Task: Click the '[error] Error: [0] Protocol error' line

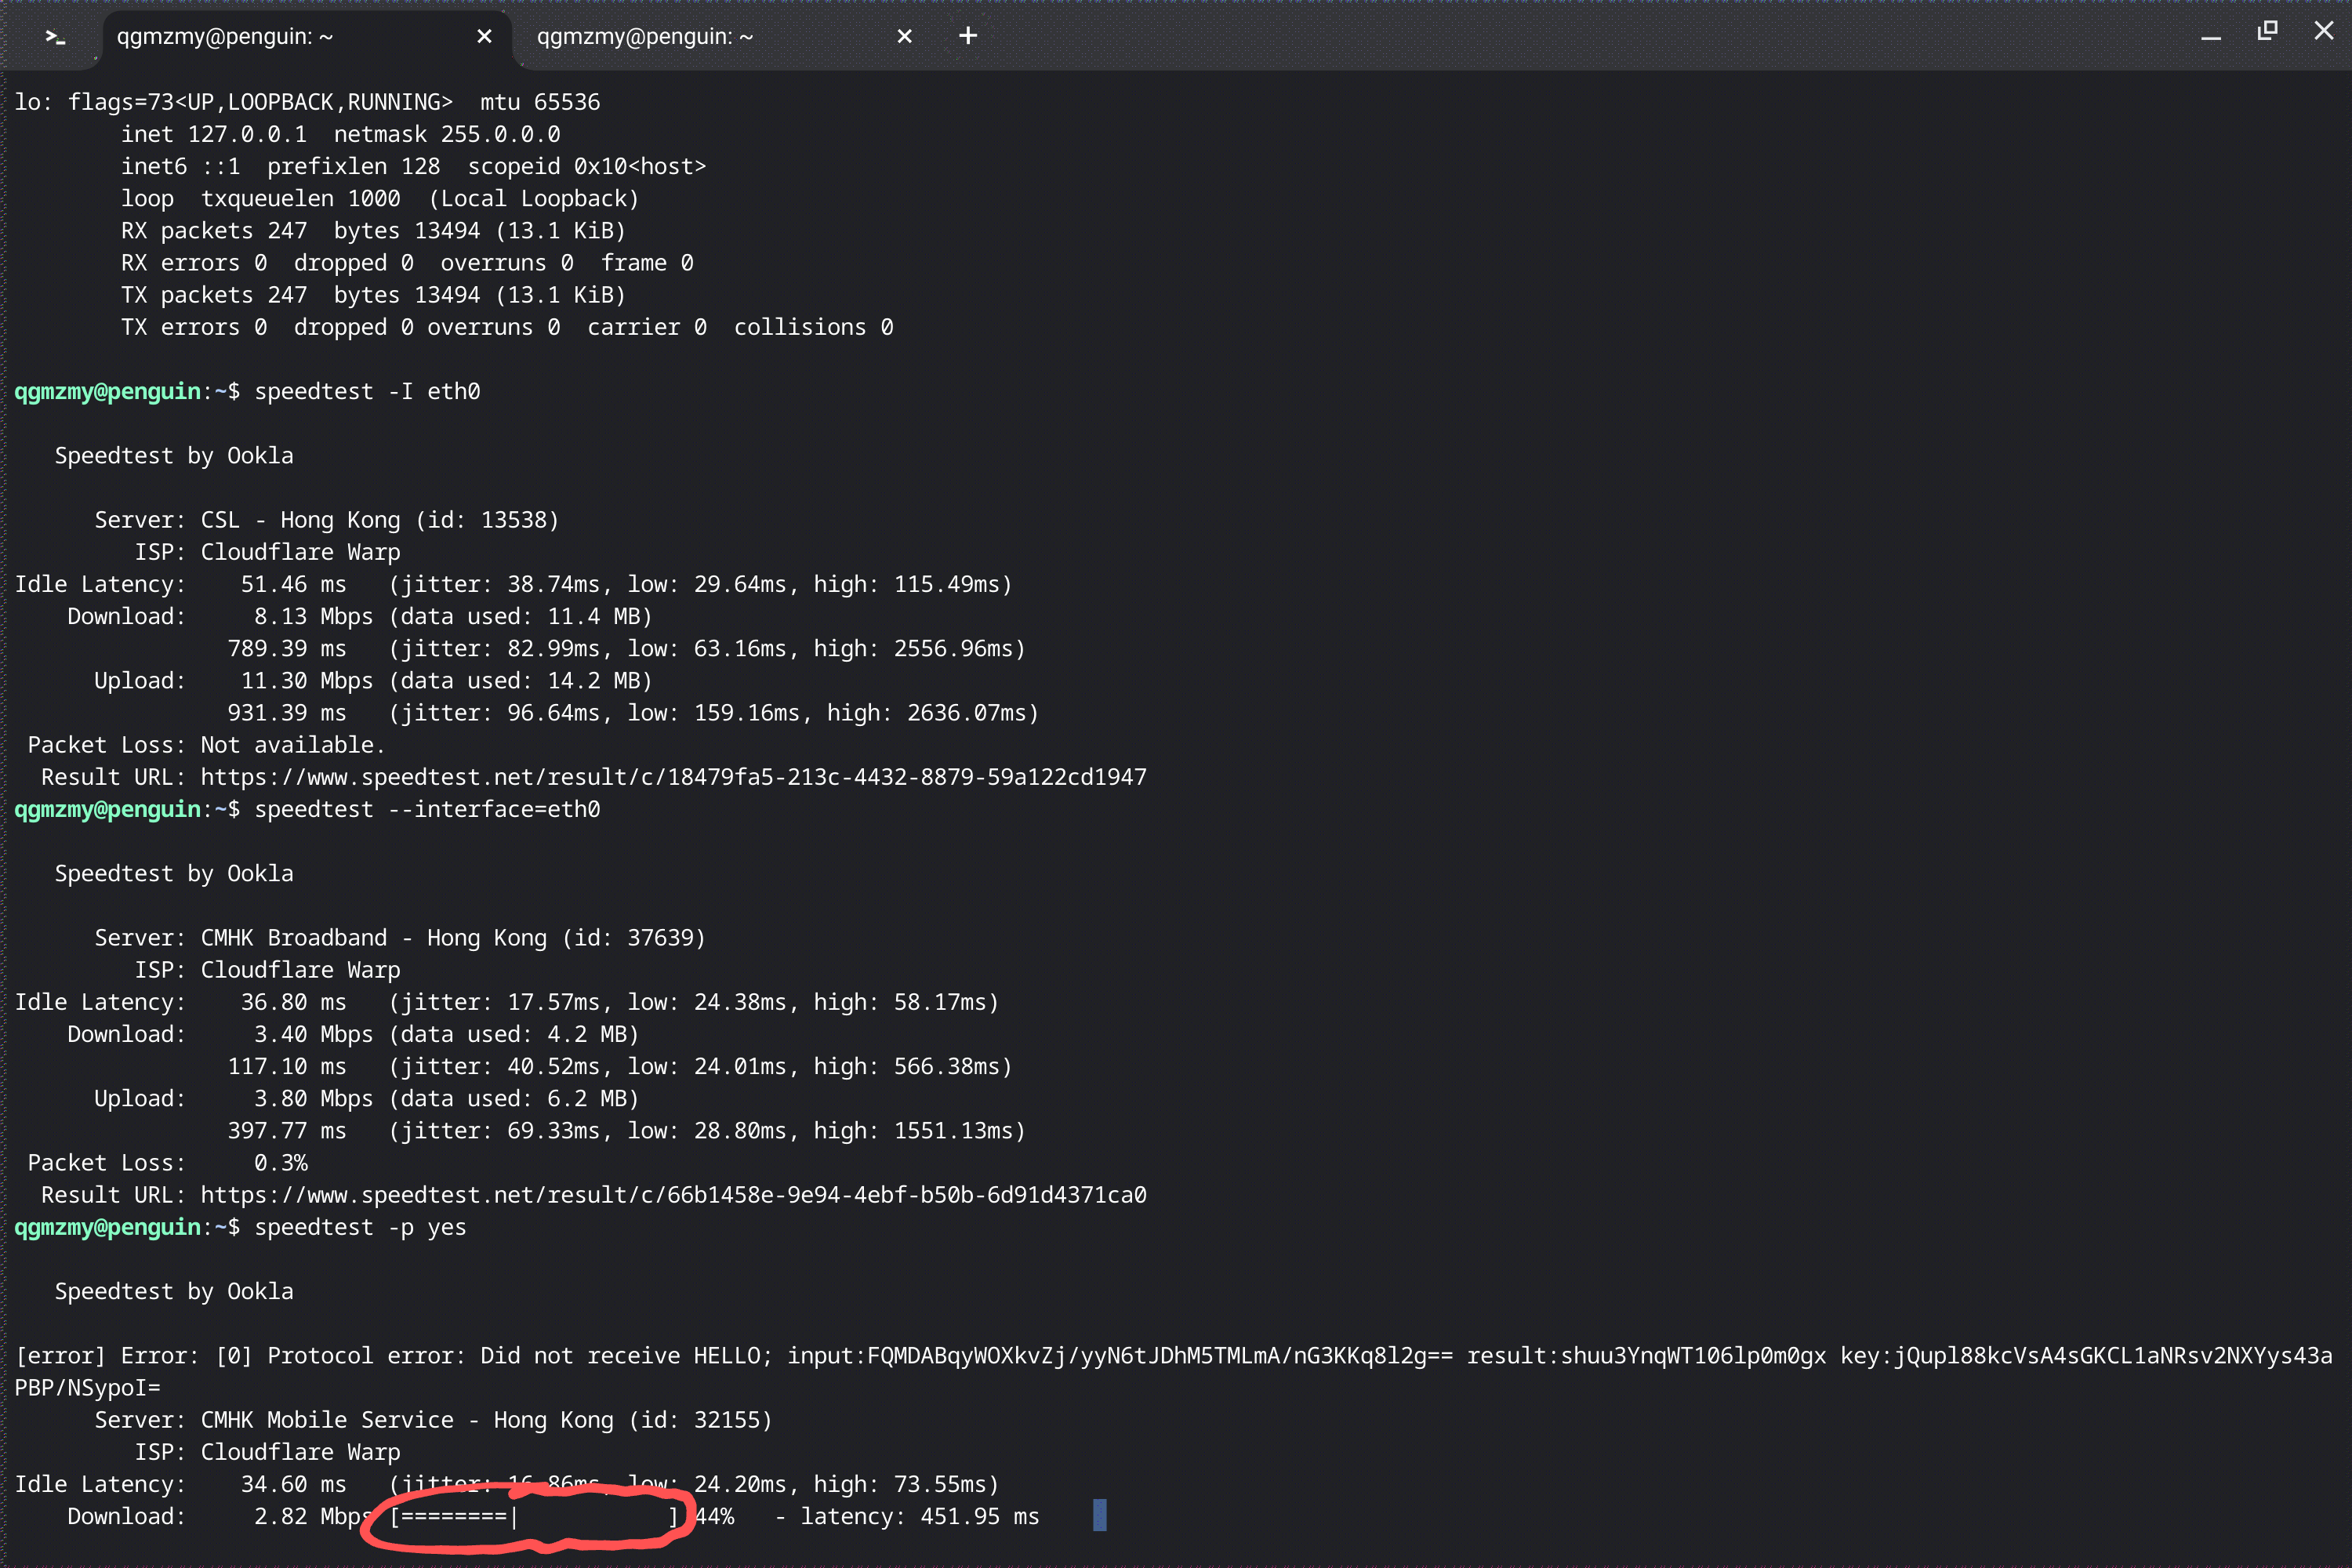Action: click(x=1174, y=1356)
